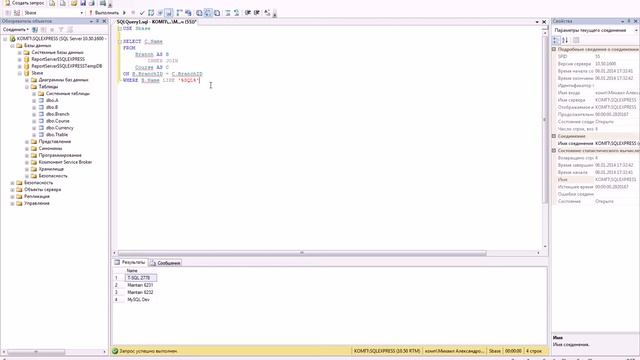This screenshot has height=360, width=640.
Task: Collapse the Базы данных folder
Action: 12,46
